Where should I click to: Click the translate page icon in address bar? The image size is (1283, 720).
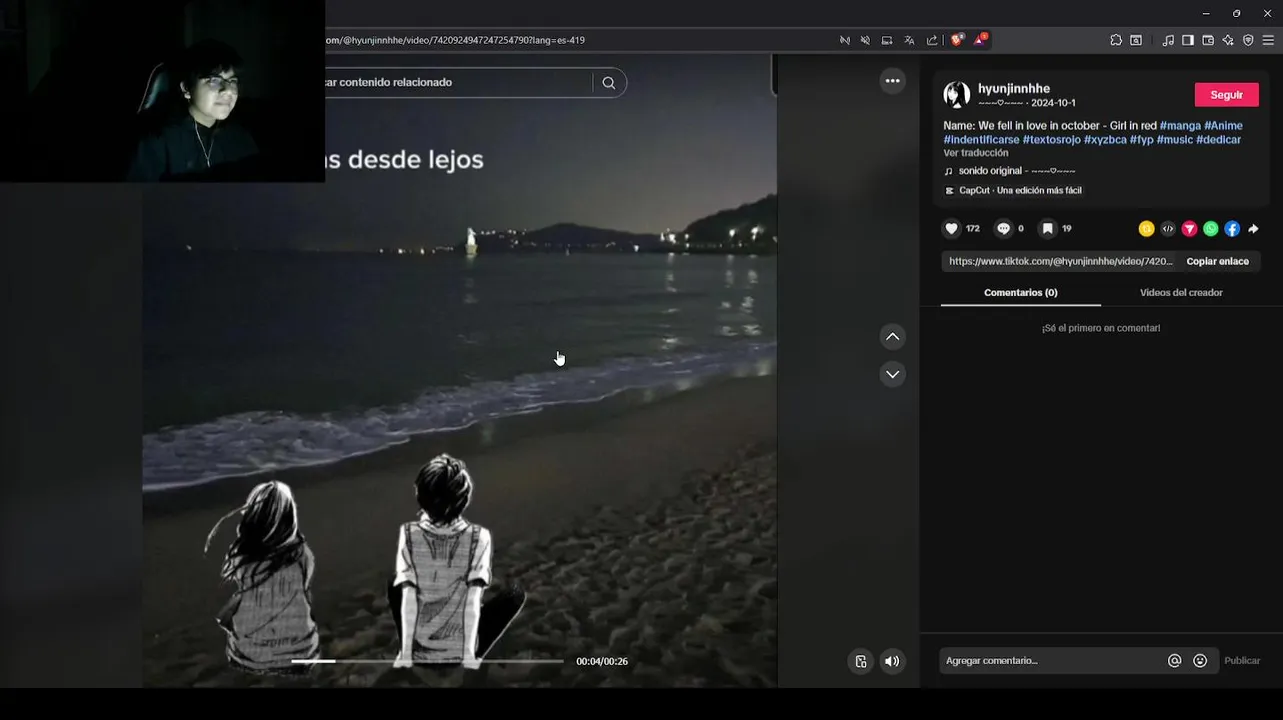(x=909, y=40)
